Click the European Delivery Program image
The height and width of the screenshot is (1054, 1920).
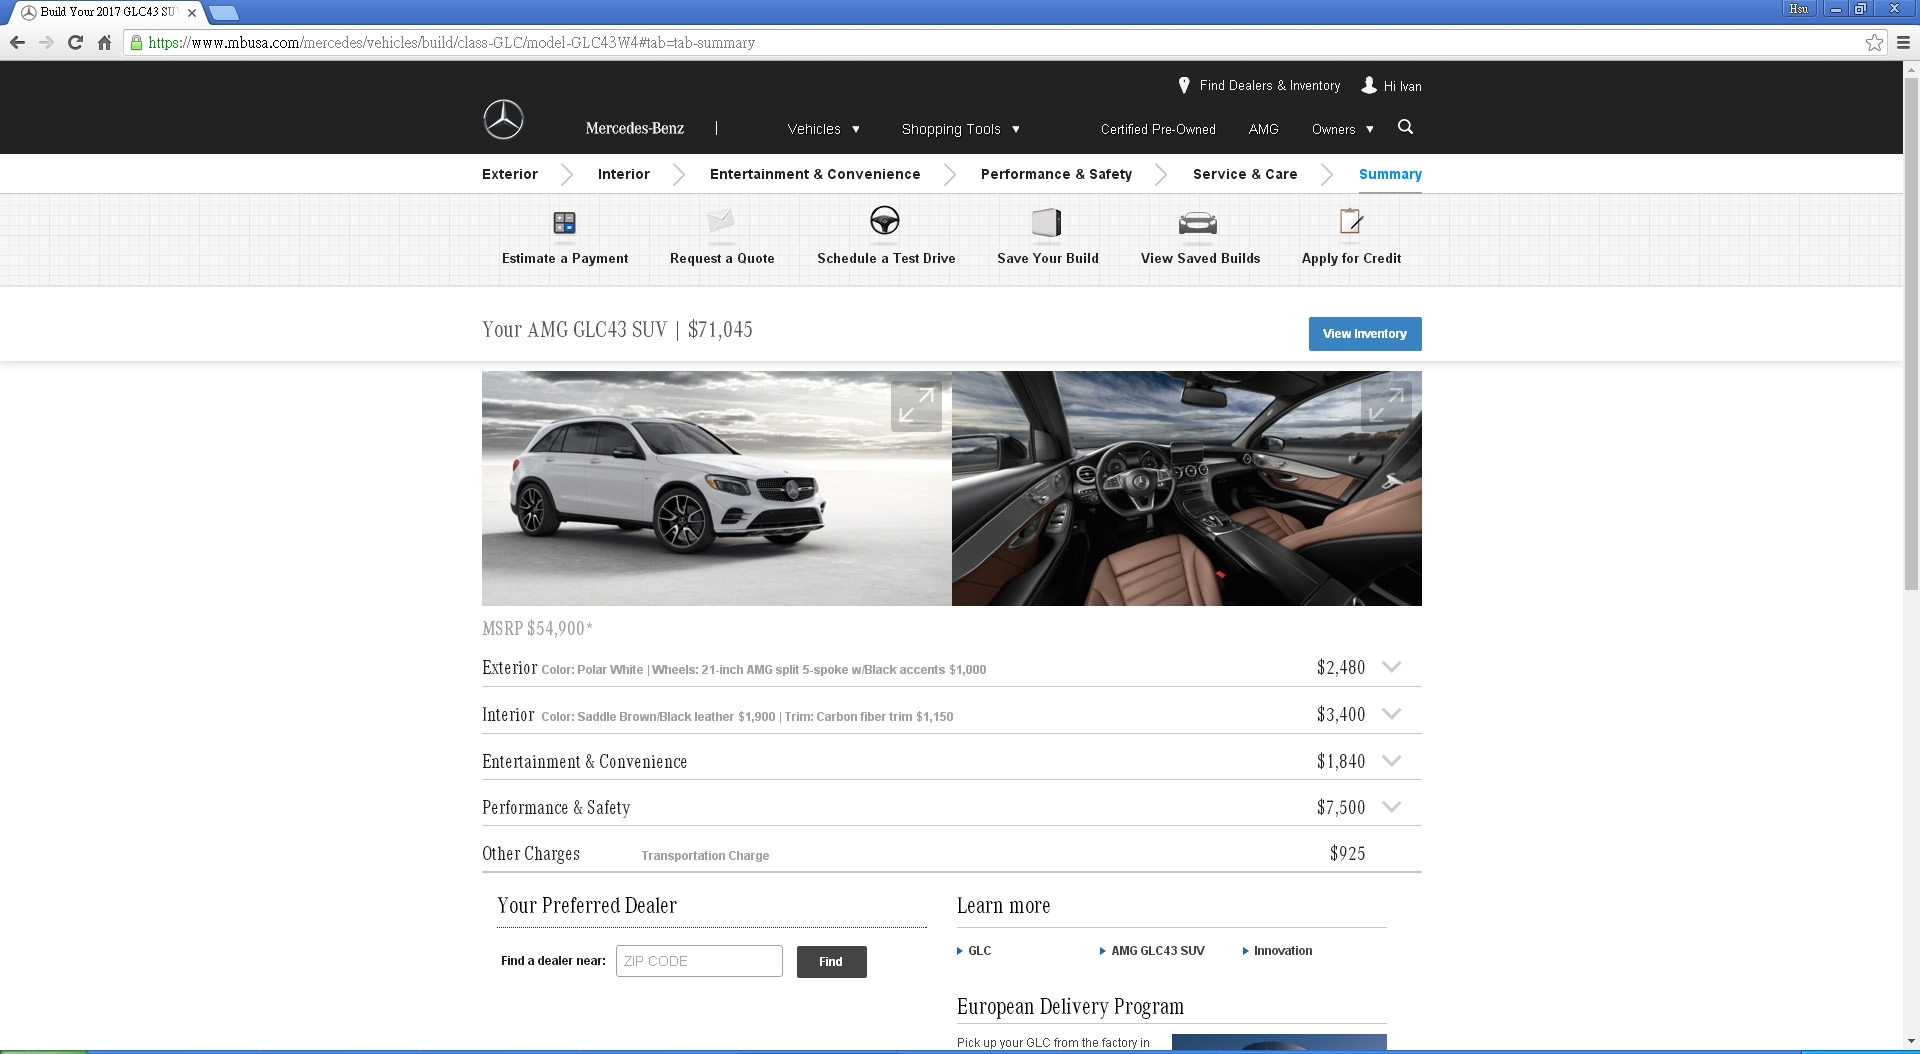coord(1279,1042)
